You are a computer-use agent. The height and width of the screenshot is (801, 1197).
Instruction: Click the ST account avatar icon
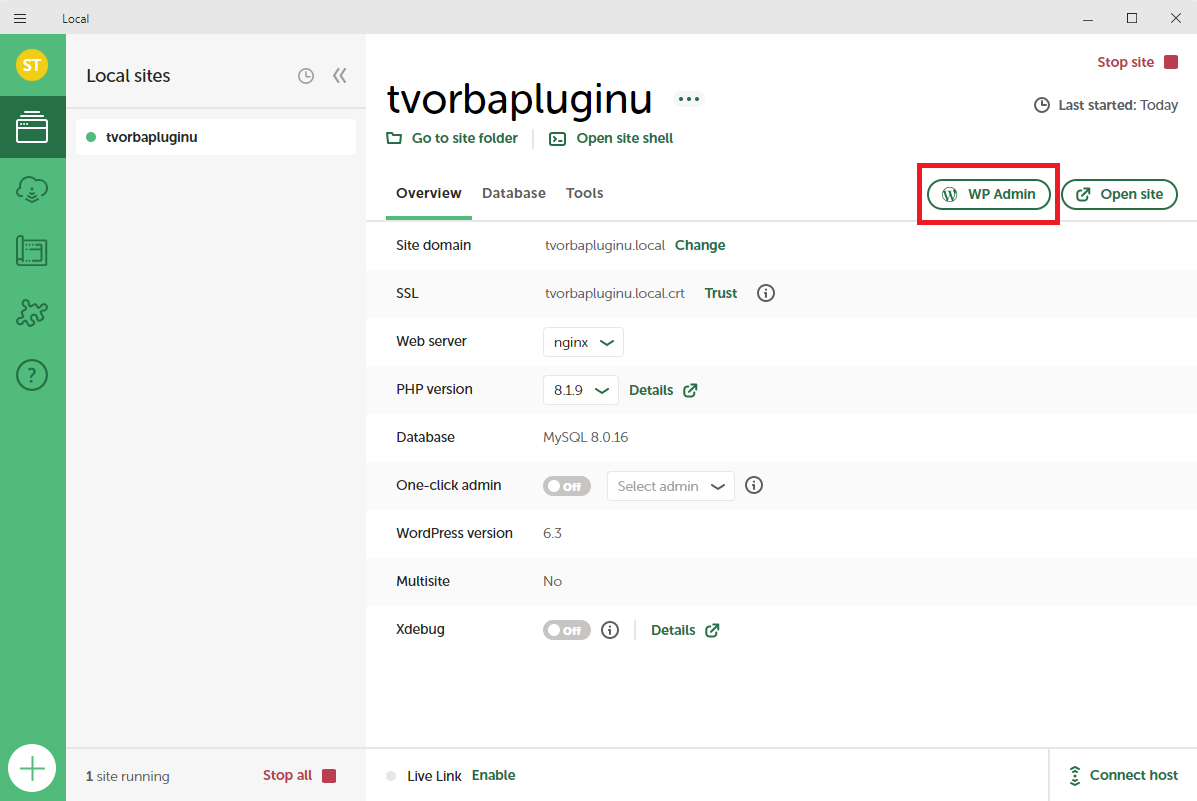[33, 65]
